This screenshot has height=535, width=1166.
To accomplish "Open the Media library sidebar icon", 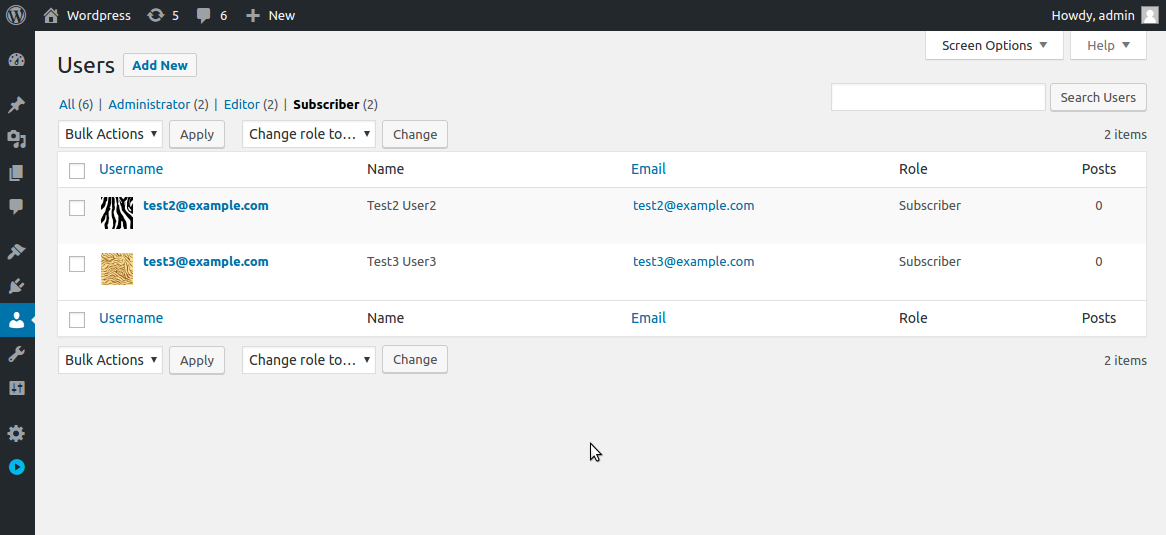I will (x=16, y=139).
